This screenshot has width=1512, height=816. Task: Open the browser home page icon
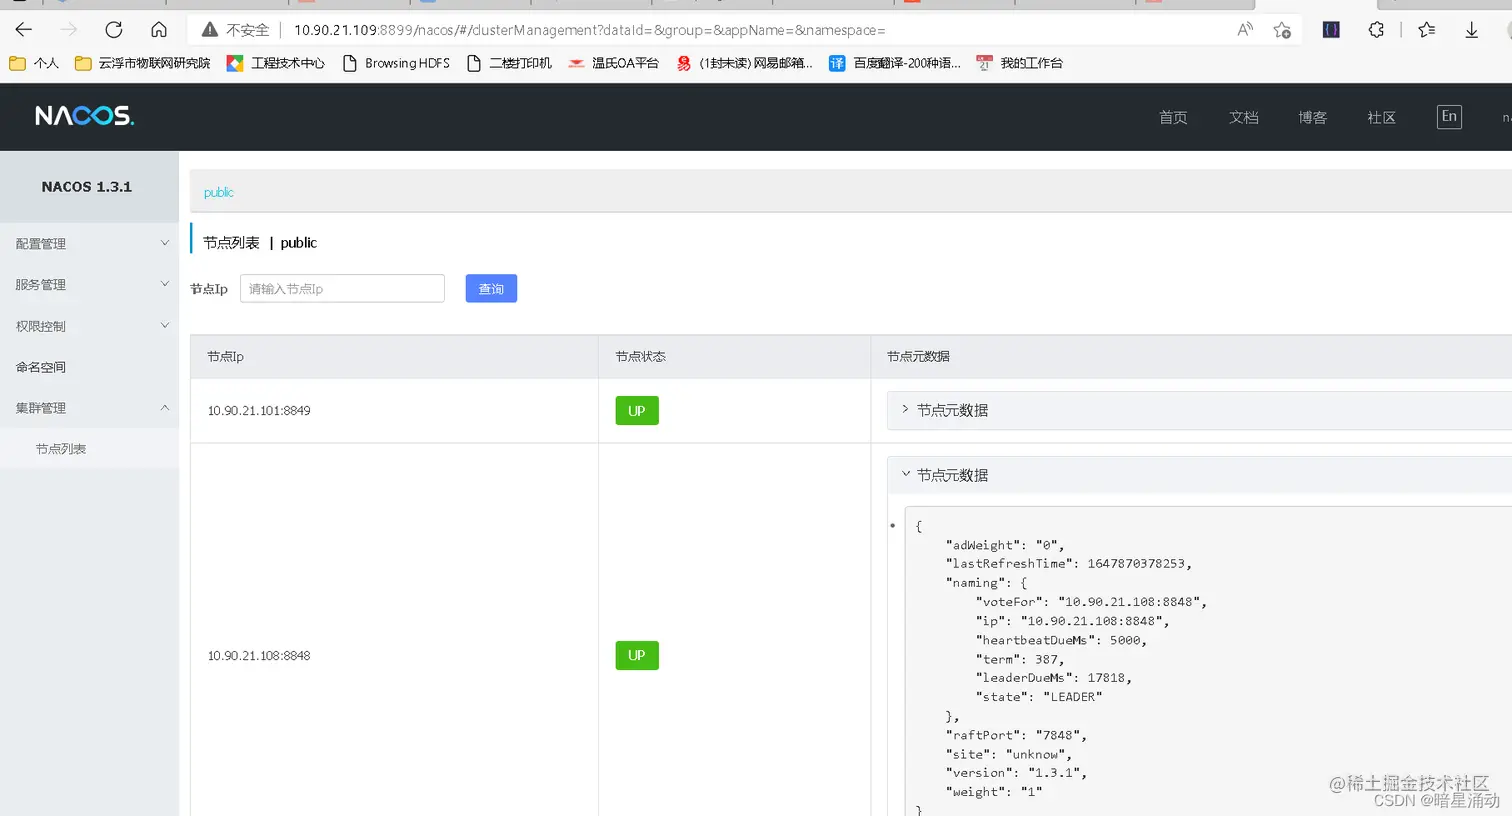[x=159, y=30]
